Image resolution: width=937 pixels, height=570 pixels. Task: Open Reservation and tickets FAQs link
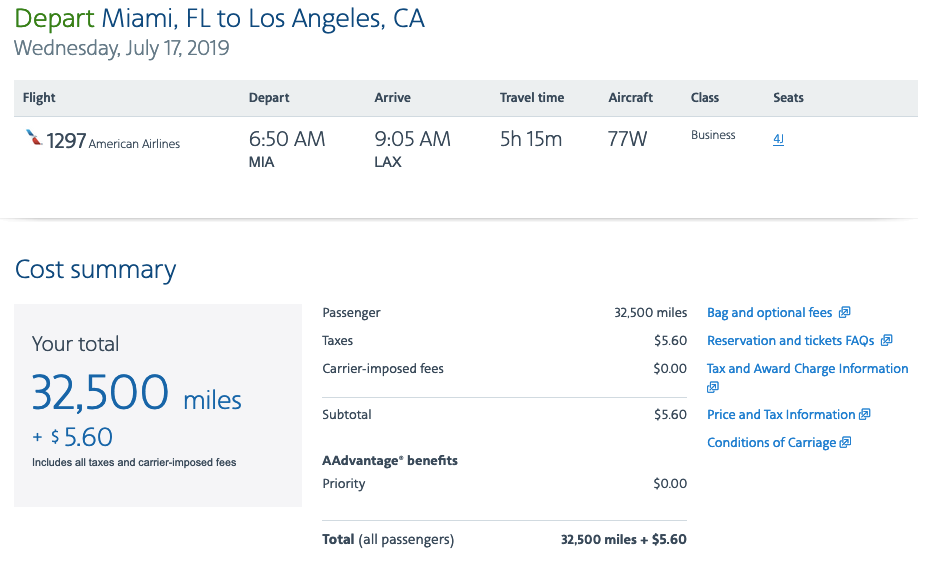click(790, 341)
